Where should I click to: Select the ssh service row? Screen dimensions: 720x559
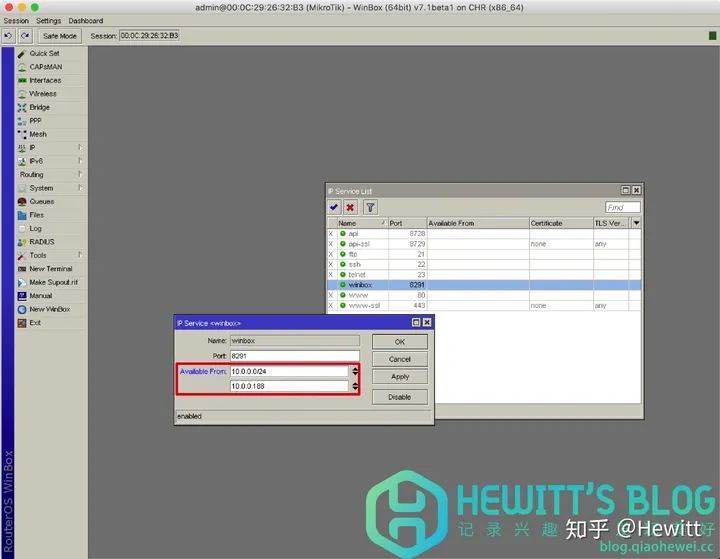pyautogui.click(x=484, y=264)
